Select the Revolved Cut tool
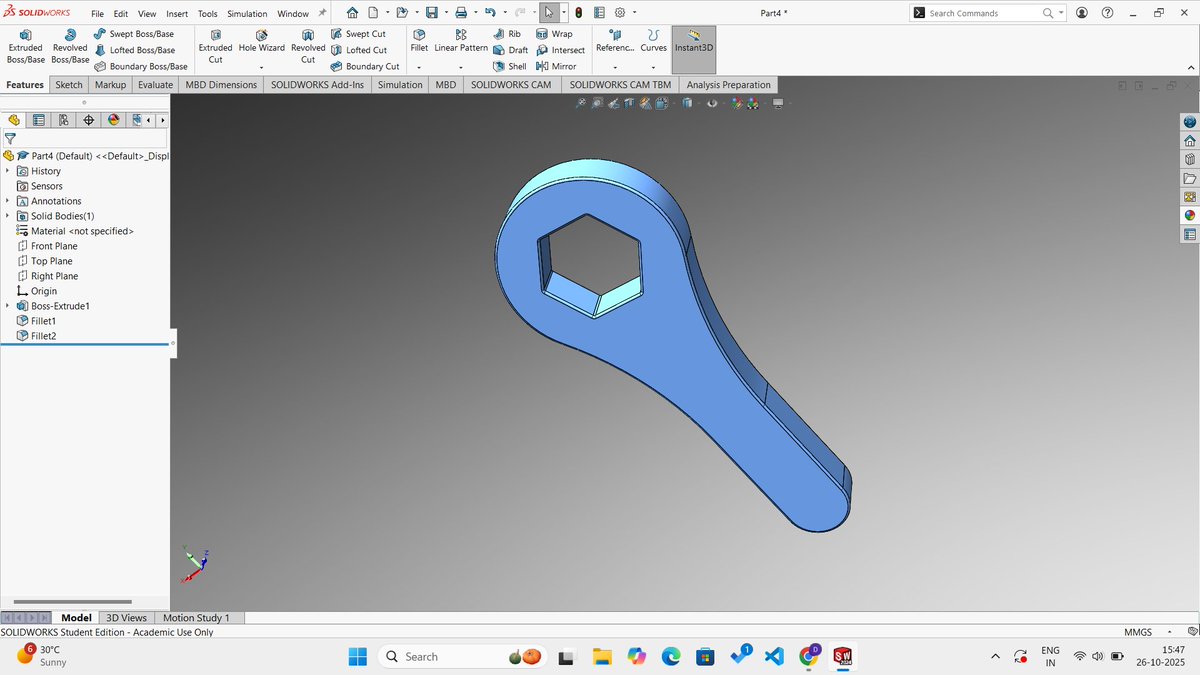The width and height of the screenshot is (1200, 675). coord(308,46)
